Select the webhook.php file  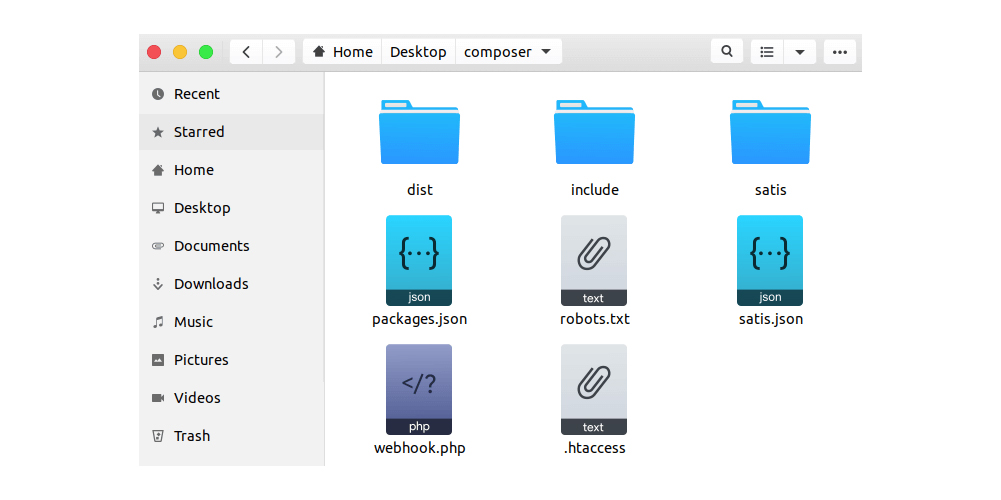(x=419, y=389)
